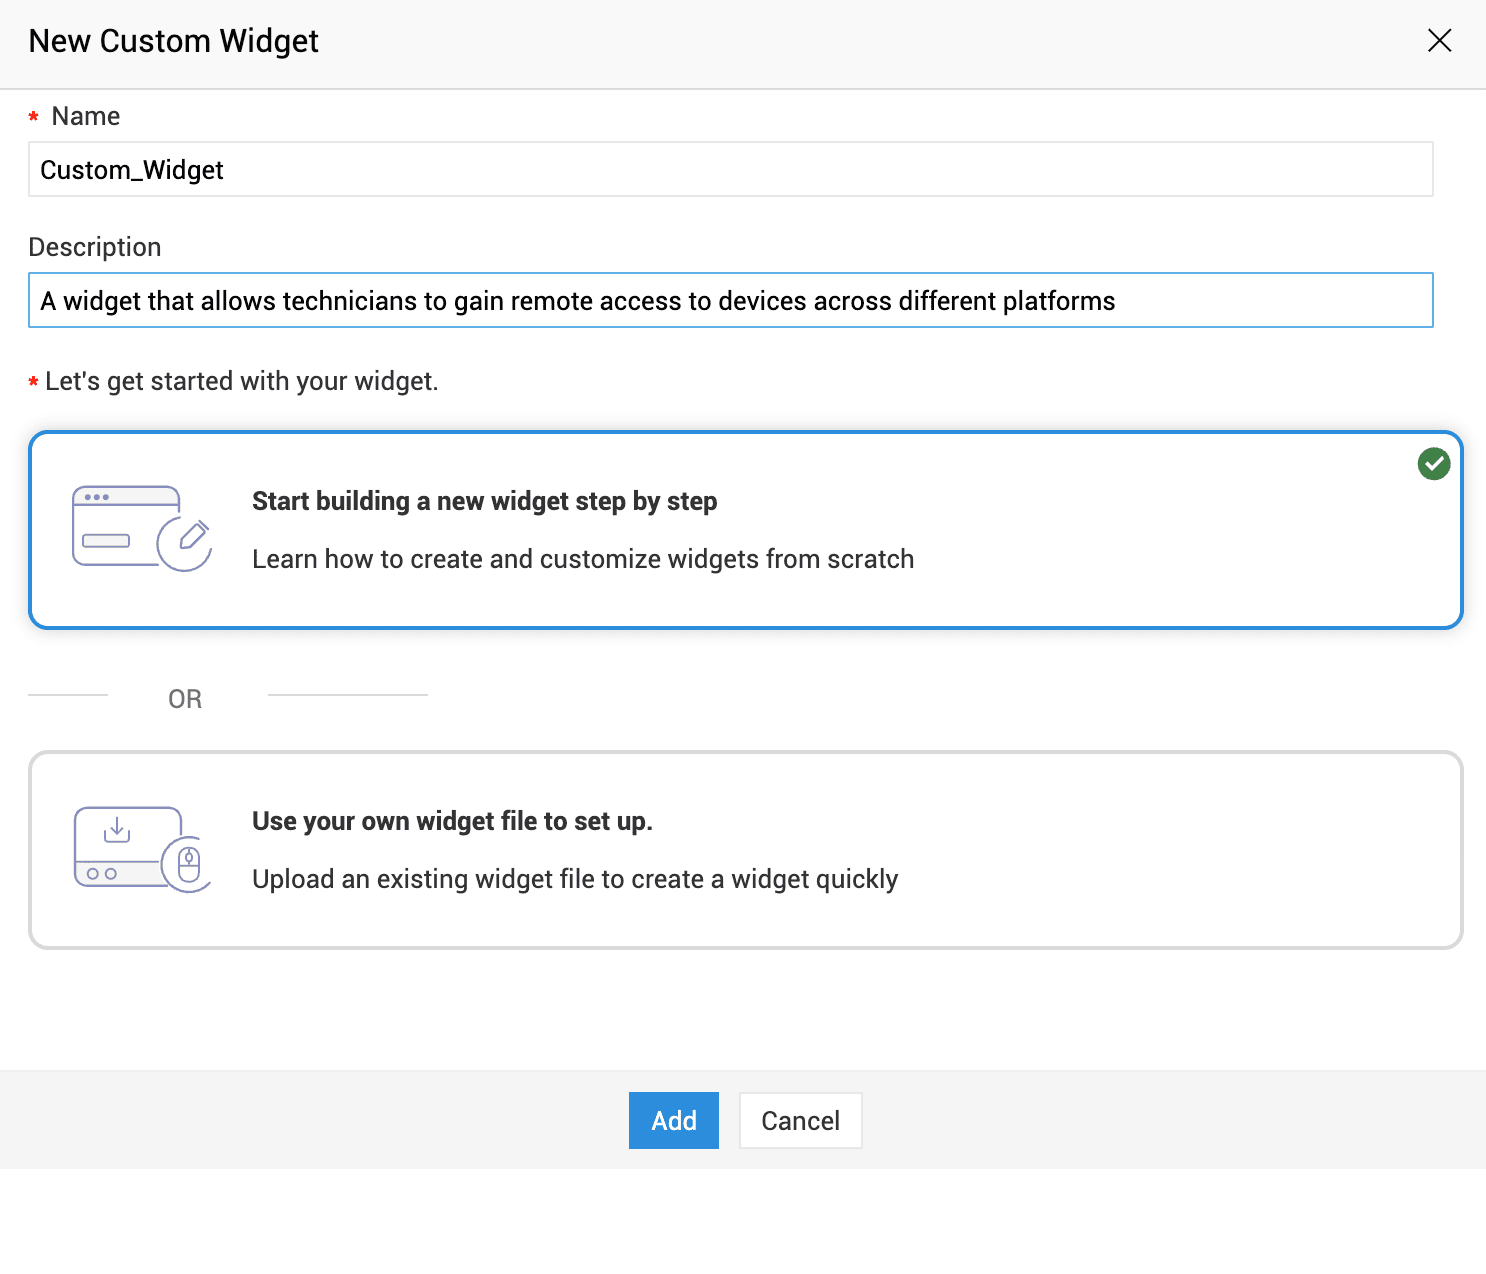This screenshot has width=1486, height=1274.
Task: Click 'Learn how to create and customize widgets from scratch'
Action: (583, 559)
